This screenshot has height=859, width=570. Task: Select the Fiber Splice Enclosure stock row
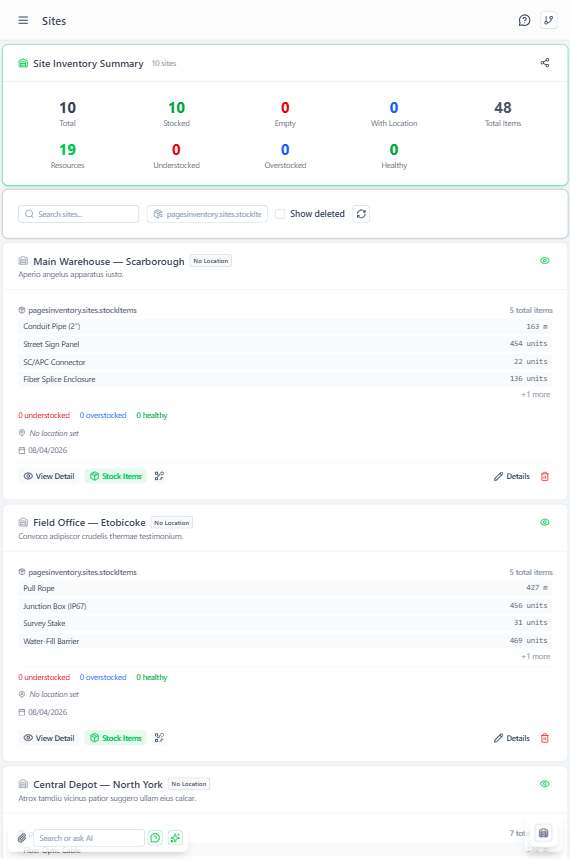tap(285, 379)
